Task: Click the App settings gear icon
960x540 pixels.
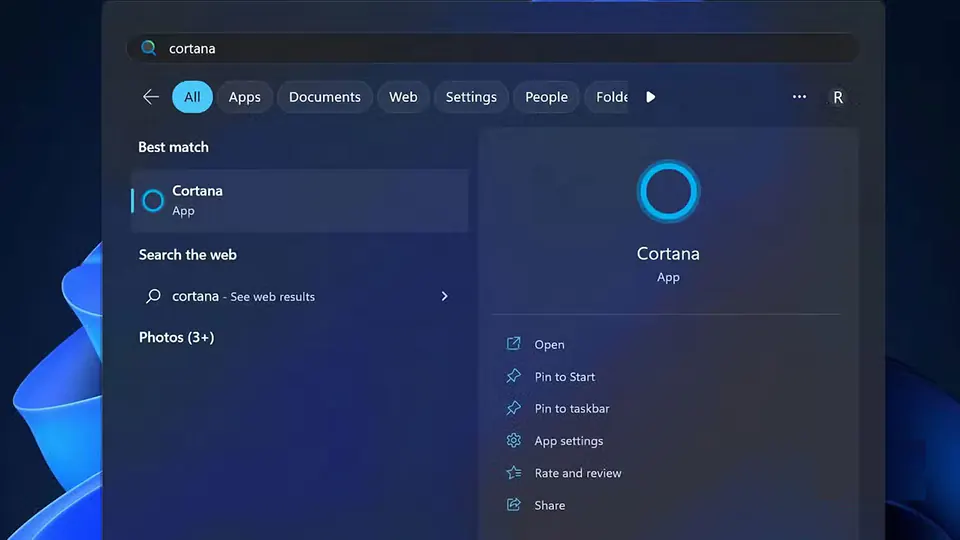Action: (514, 441)
